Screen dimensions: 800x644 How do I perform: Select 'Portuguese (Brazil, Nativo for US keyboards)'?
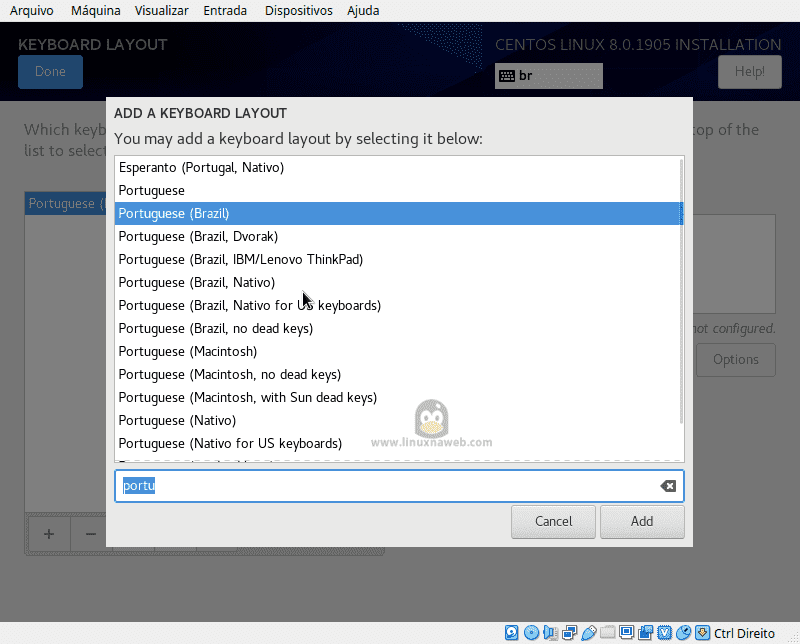(x=397, y=305)
